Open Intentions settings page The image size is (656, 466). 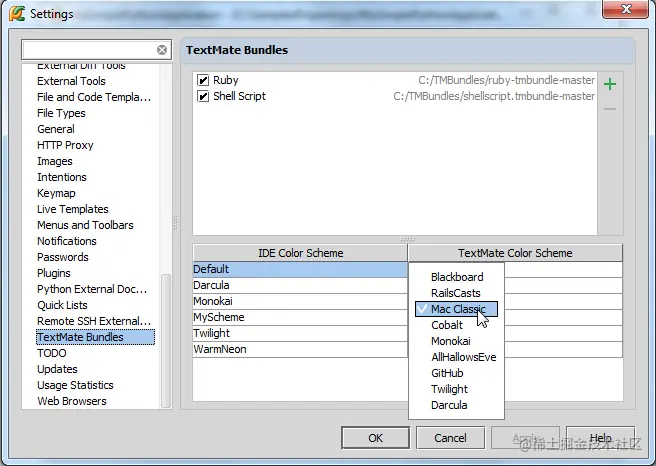pos(62,177)
